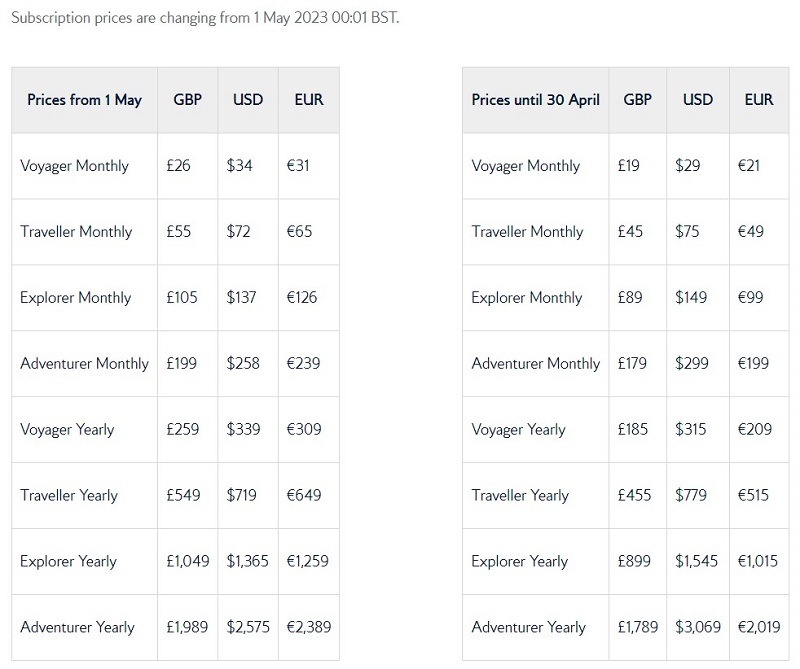Click the 'Prices until 30 April' header
Image resolution: width=800 pixels, height=669 pixels.
[x=535, y=100]
